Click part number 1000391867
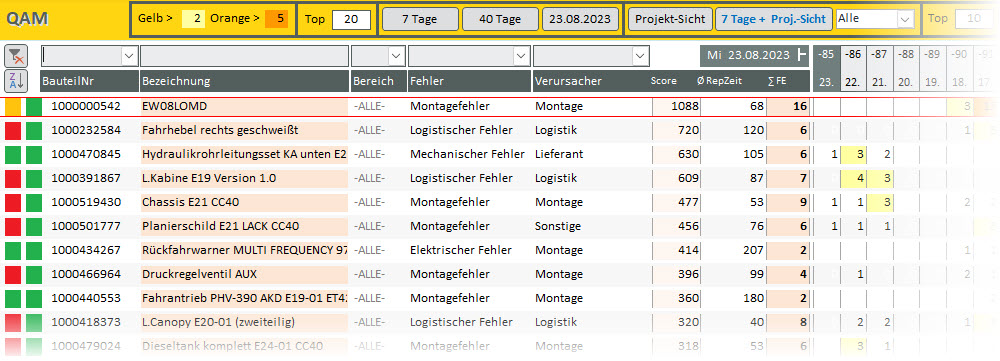This screenshot has height=361, width=1000. (x=86, y=179)
